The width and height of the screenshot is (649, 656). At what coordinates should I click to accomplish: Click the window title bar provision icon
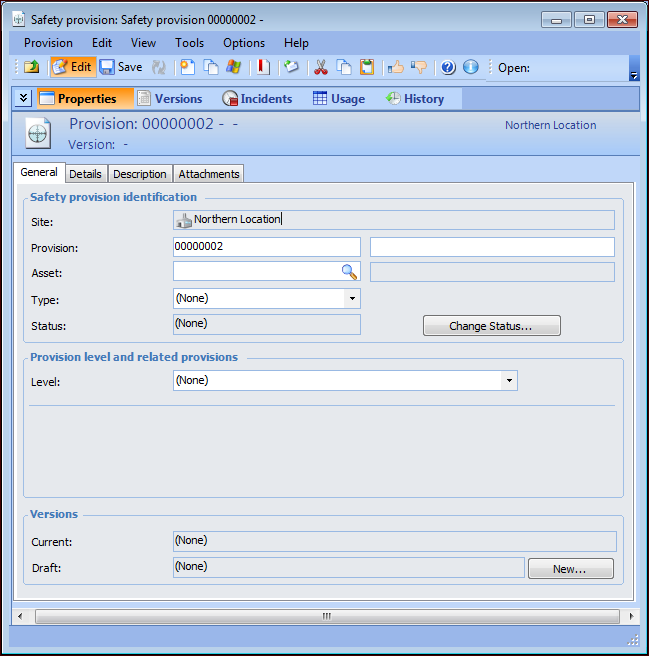coord(18,19)
